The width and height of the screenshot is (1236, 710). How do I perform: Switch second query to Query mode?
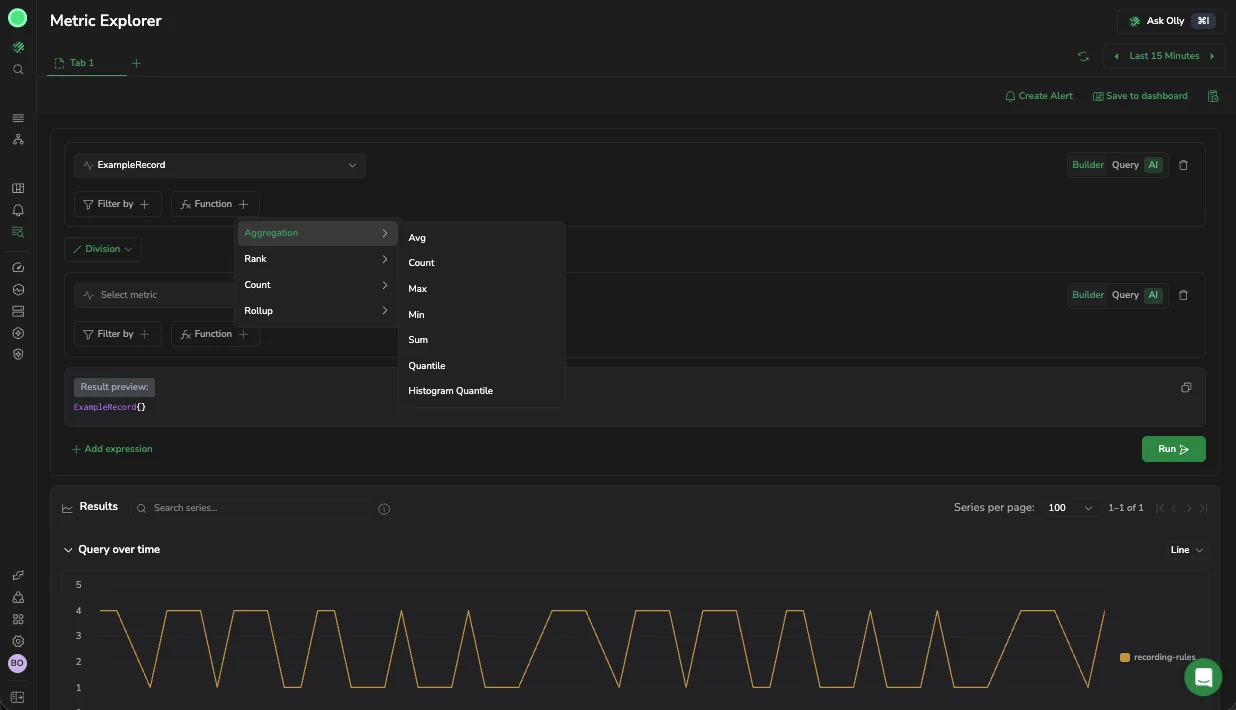point(1125,295)
